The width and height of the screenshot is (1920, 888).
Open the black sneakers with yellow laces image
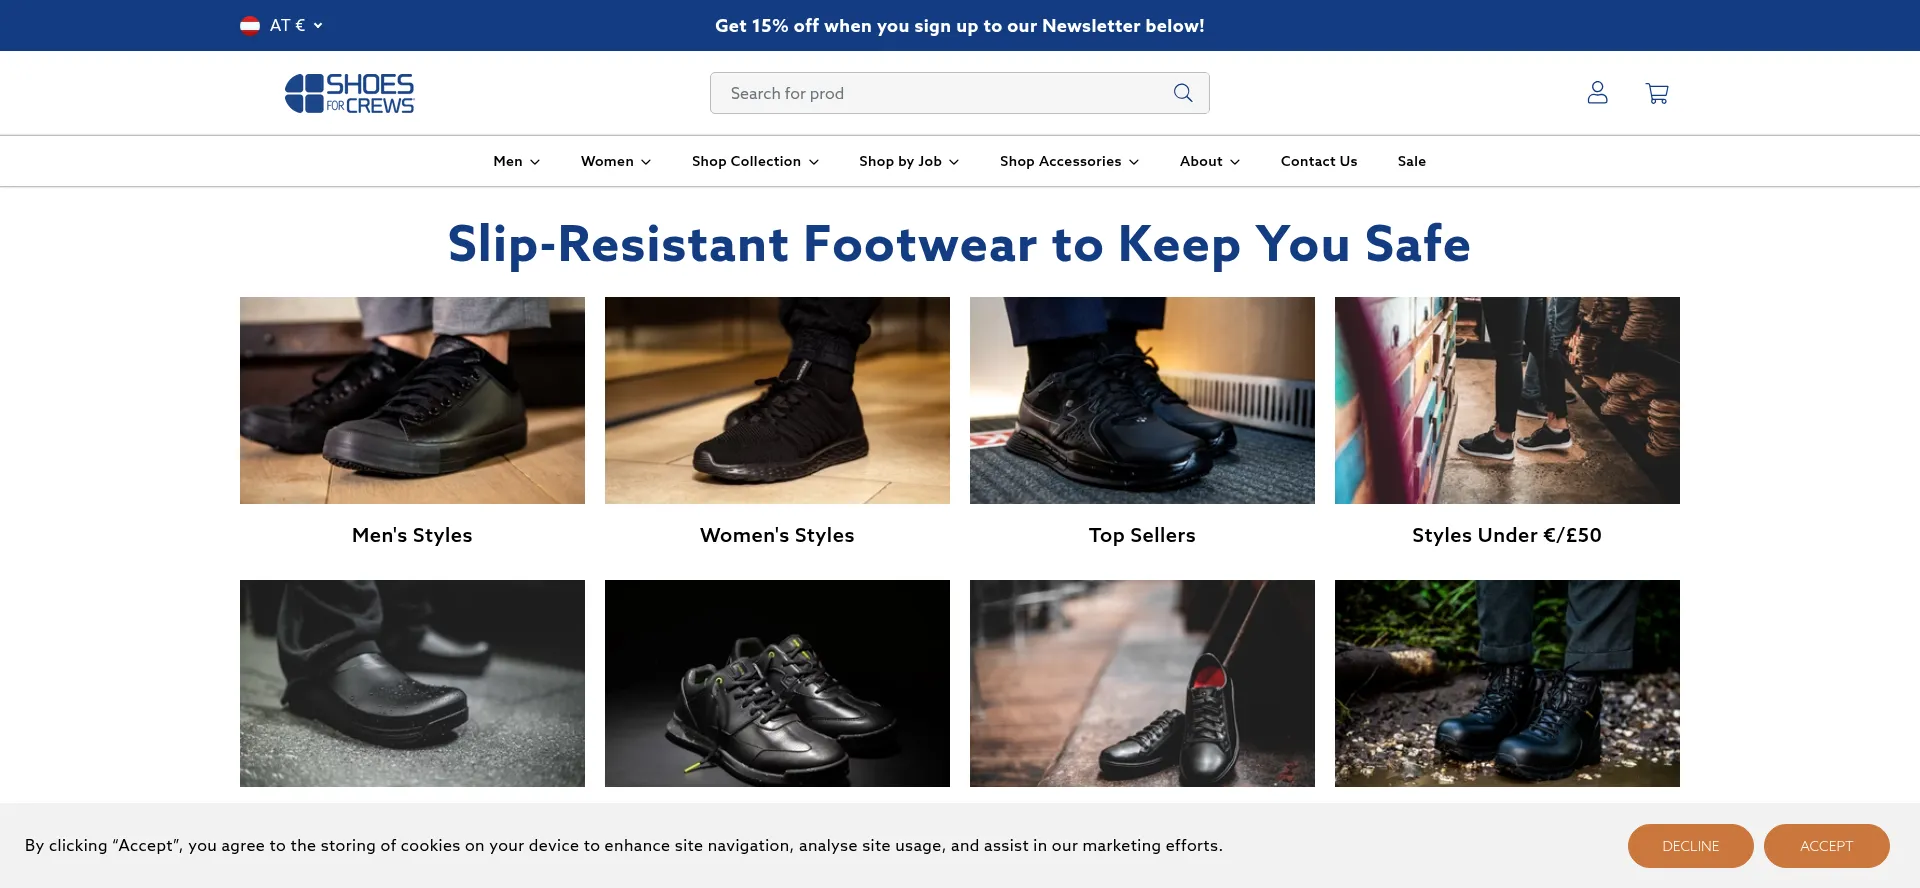tap(777, 683)
